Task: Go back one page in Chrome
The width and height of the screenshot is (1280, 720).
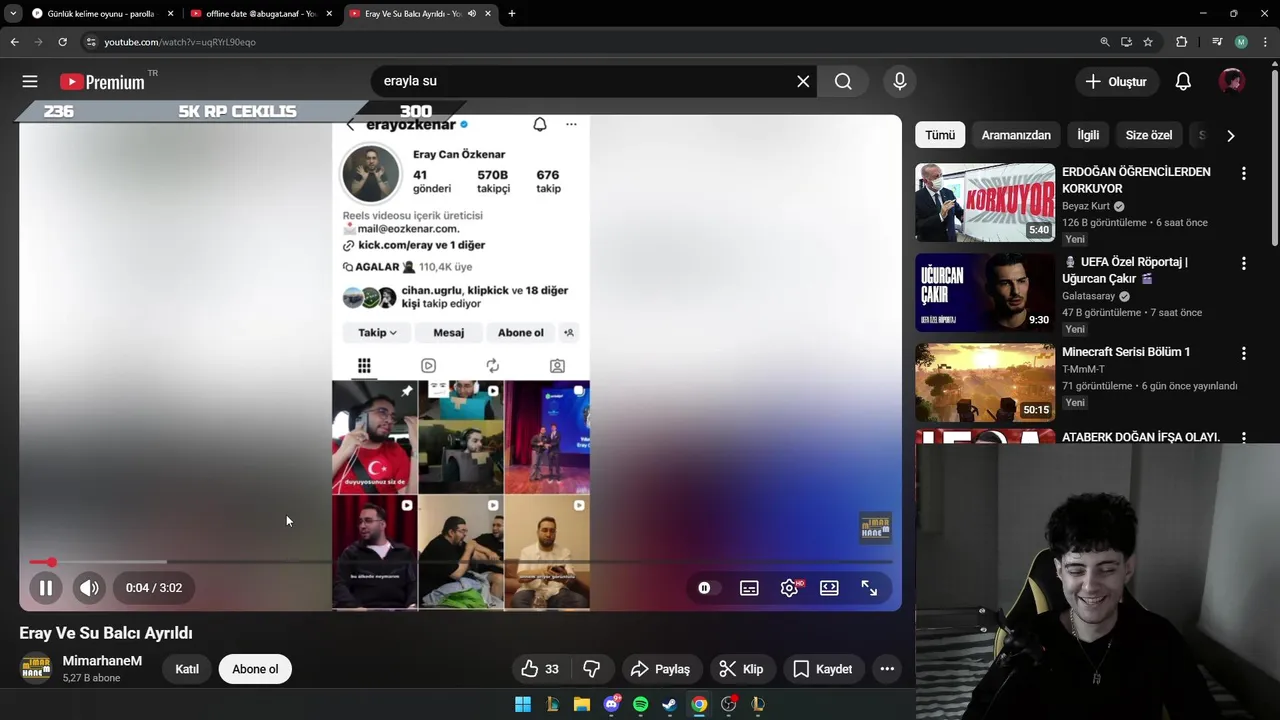Action: click(x=14, y=42)
